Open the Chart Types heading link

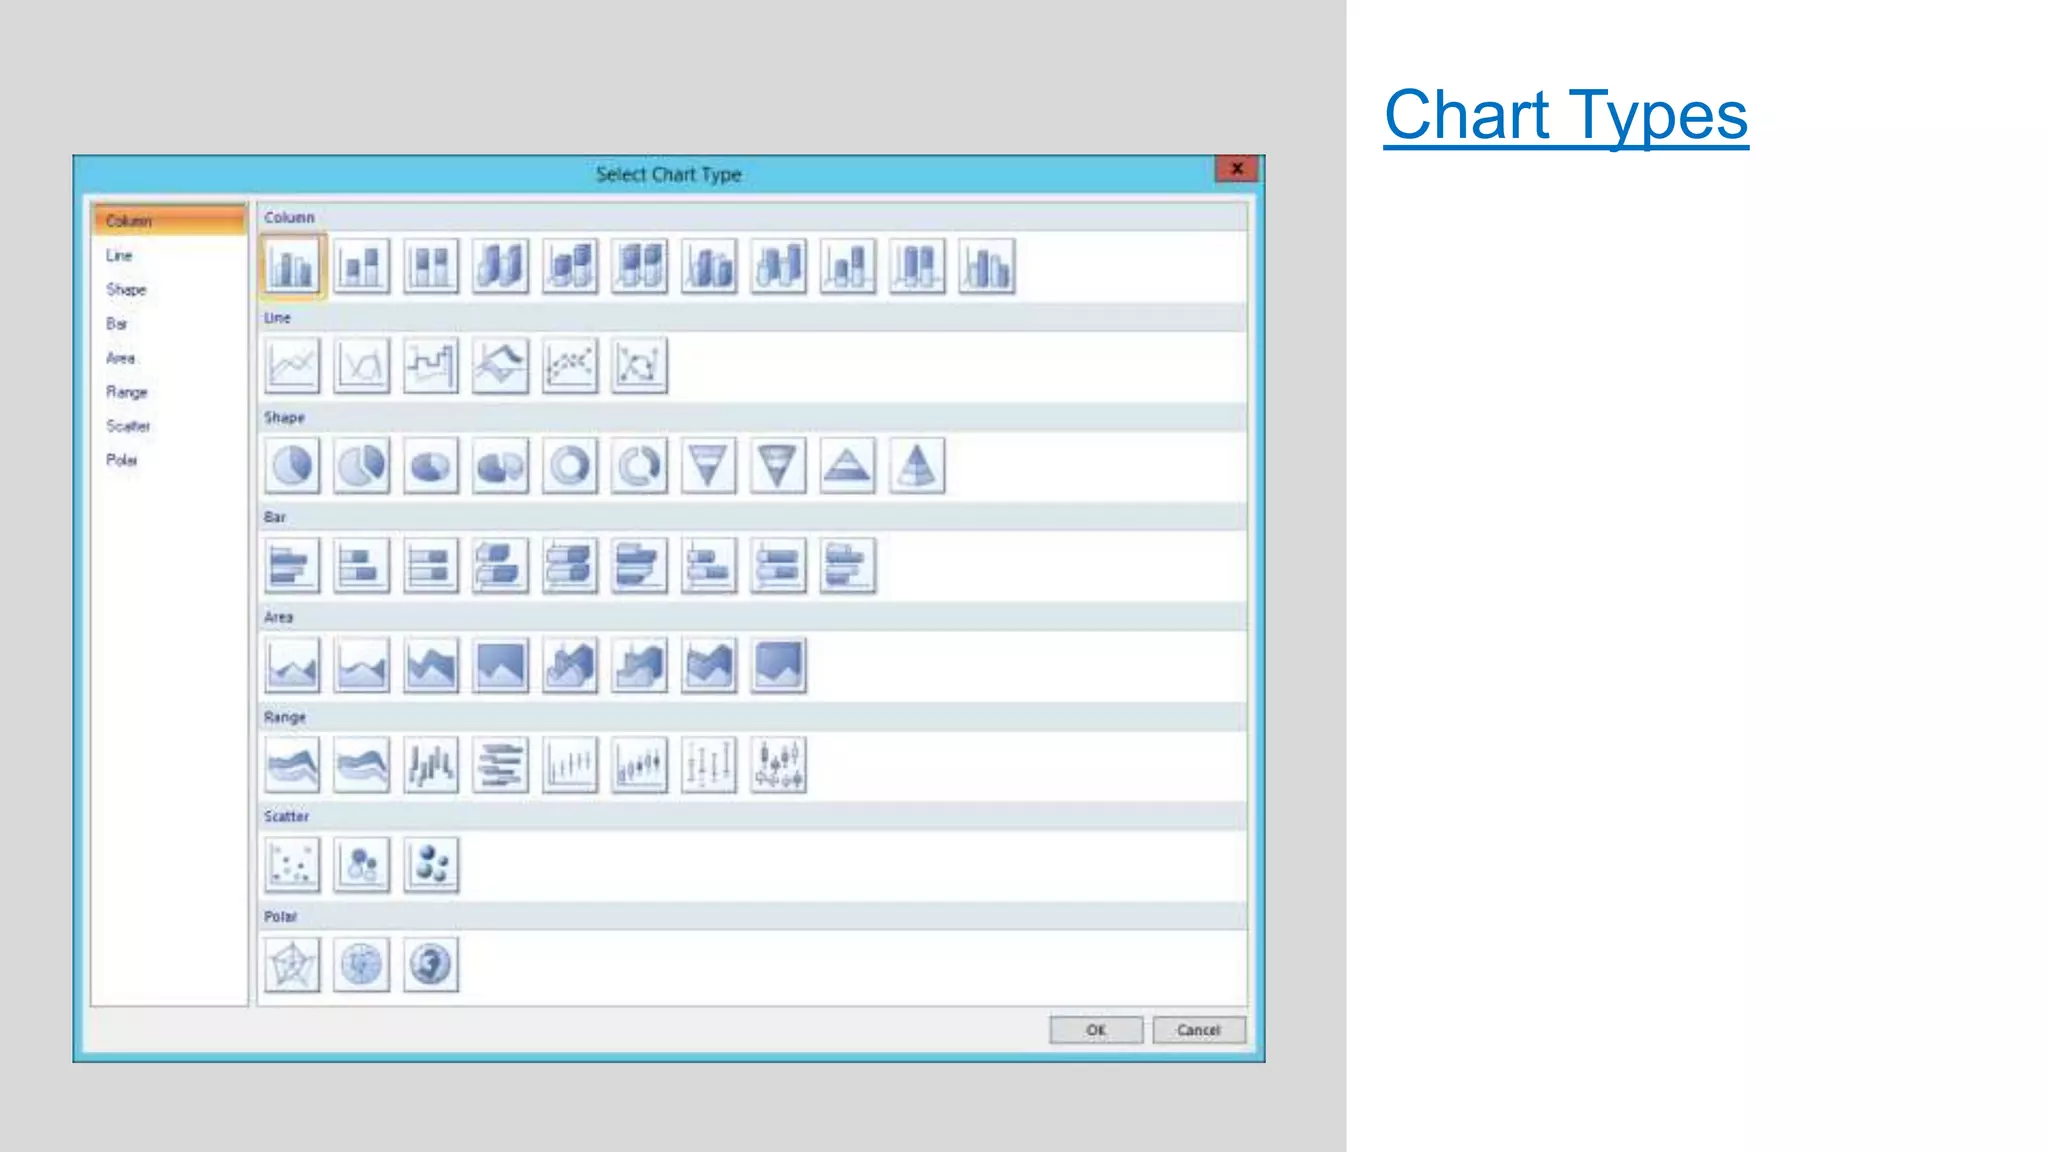(x=1566, y=116)
